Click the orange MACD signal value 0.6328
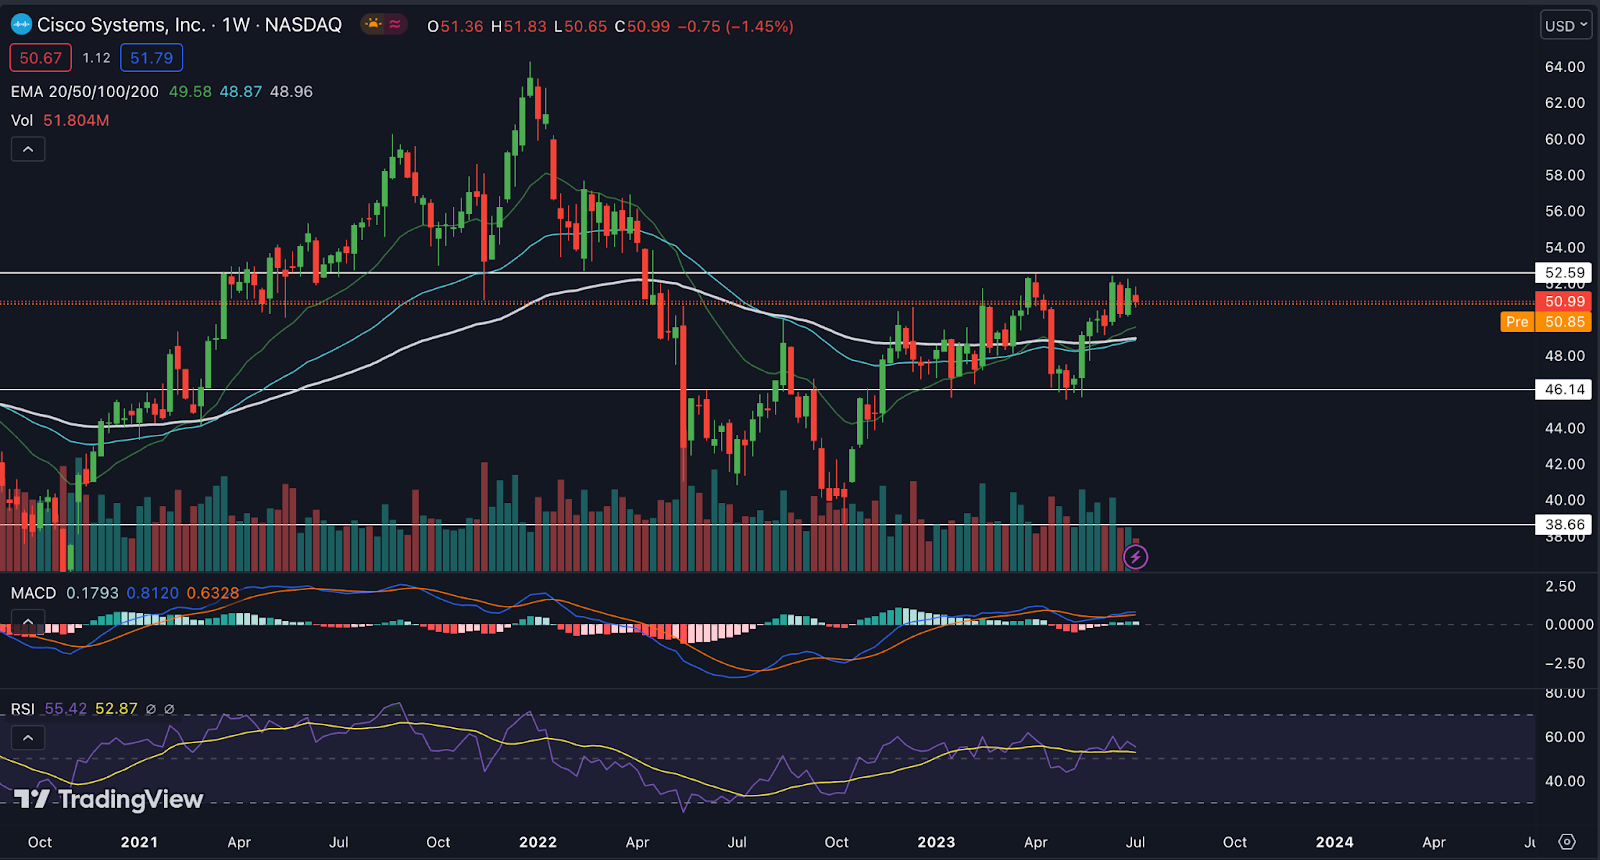The height and width of the screenshot is (860, 1600). coord(213,593)
